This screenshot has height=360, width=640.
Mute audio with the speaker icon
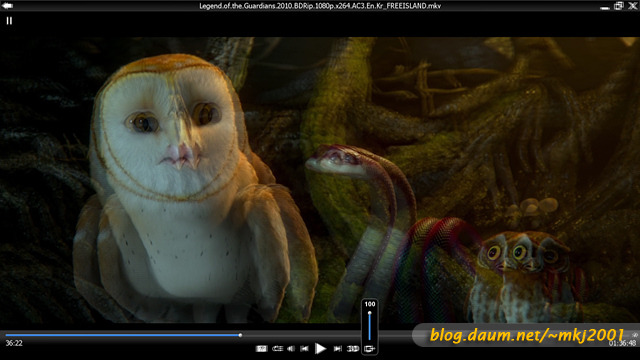tap(291, 349)
